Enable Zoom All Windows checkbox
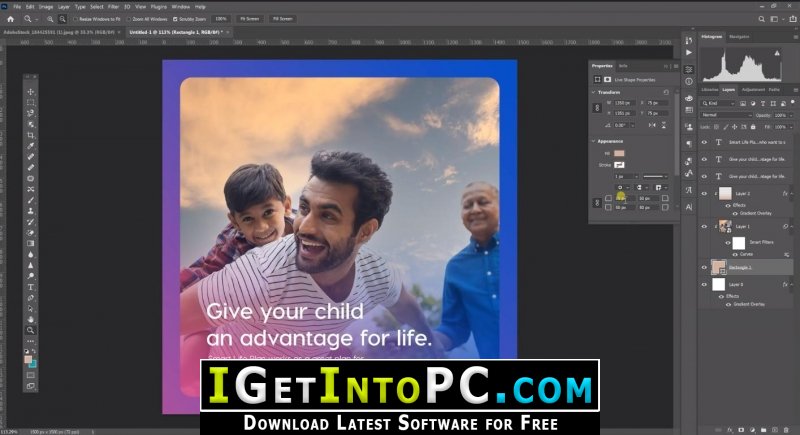Viewport: 800px width, 435px height. [x=129, y=19]
